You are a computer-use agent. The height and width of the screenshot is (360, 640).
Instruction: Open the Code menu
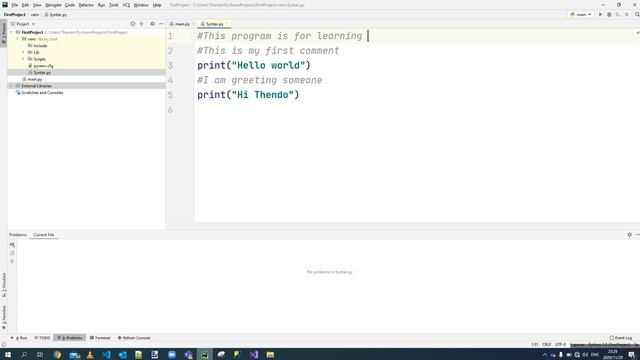(70, 5)
